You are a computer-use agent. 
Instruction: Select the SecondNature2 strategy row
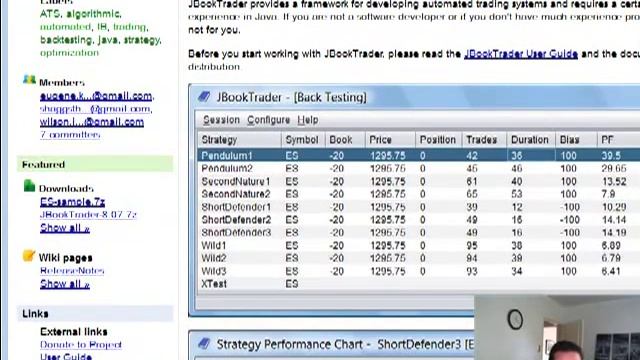pyautogui.click(x=419, y=194)
